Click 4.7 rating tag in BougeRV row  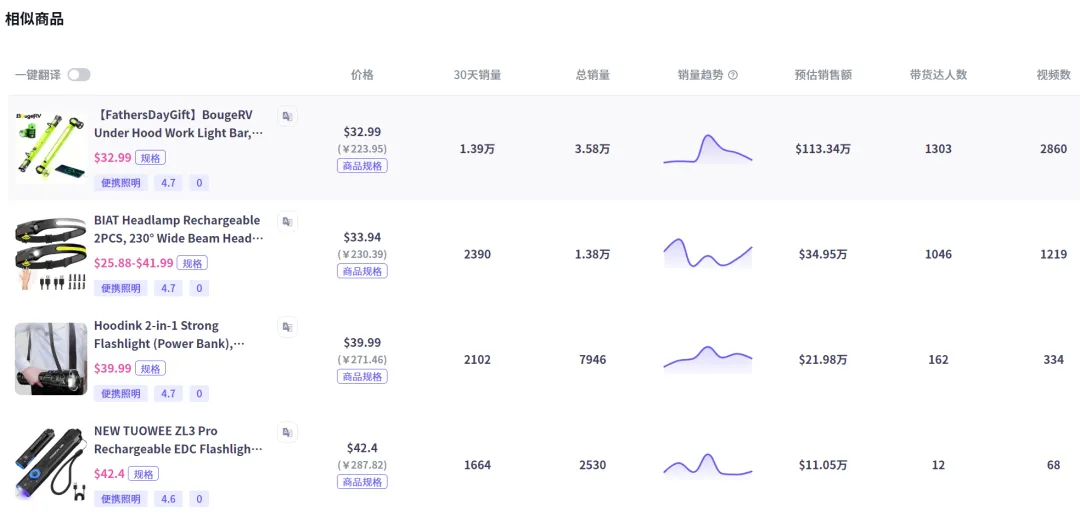(168, 183)
